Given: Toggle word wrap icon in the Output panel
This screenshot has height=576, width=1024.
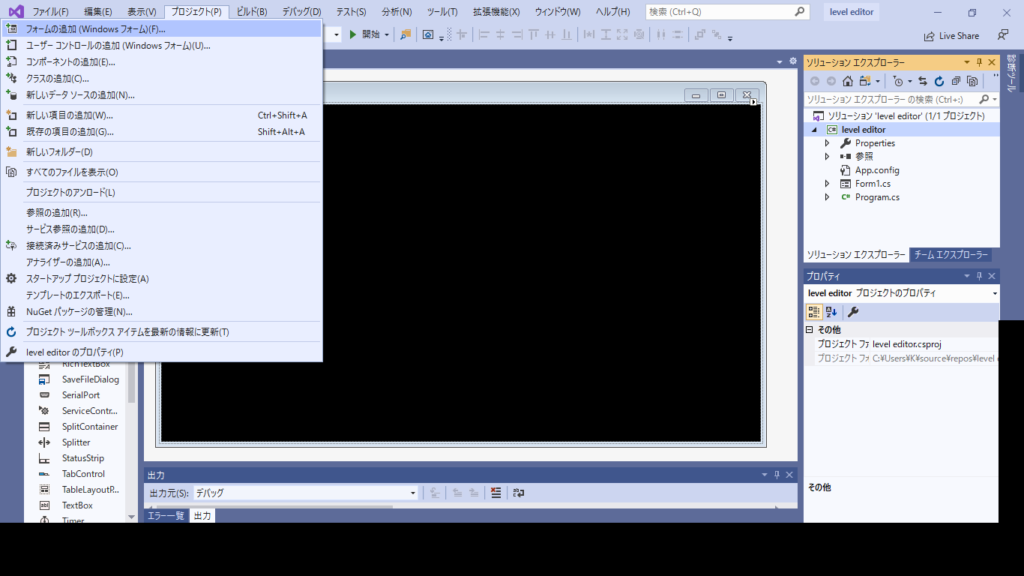Looking at the screenshot, I should (x=518, y=493).
